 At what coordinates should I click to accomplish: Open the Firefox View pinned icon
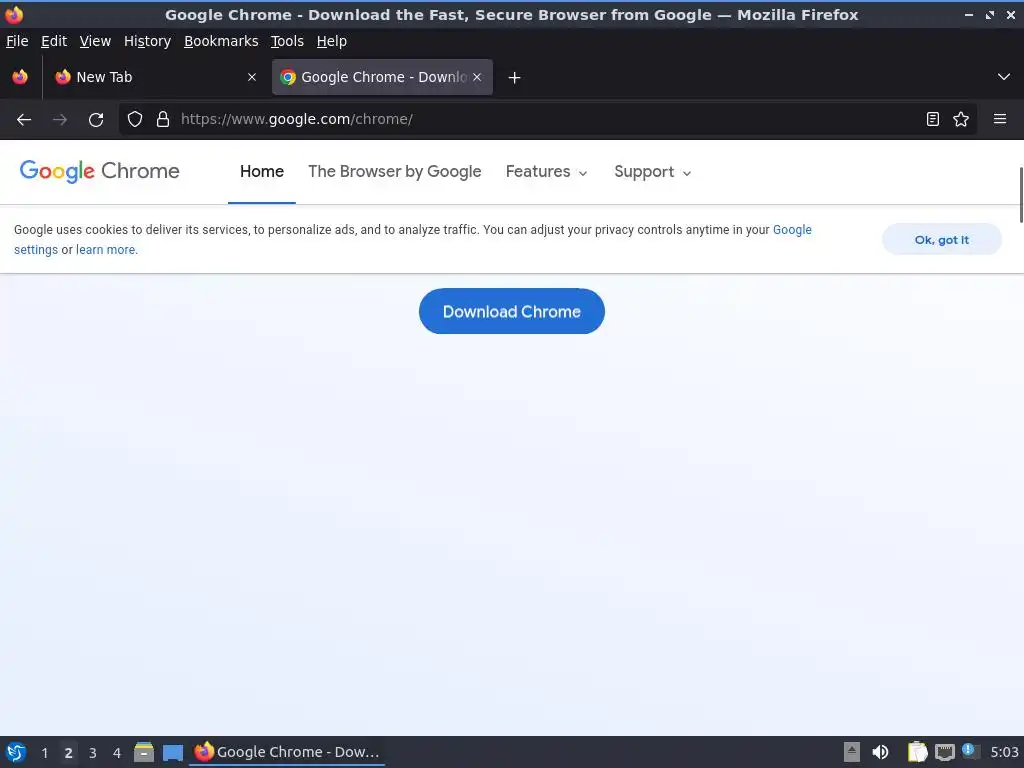pos(20,77)
